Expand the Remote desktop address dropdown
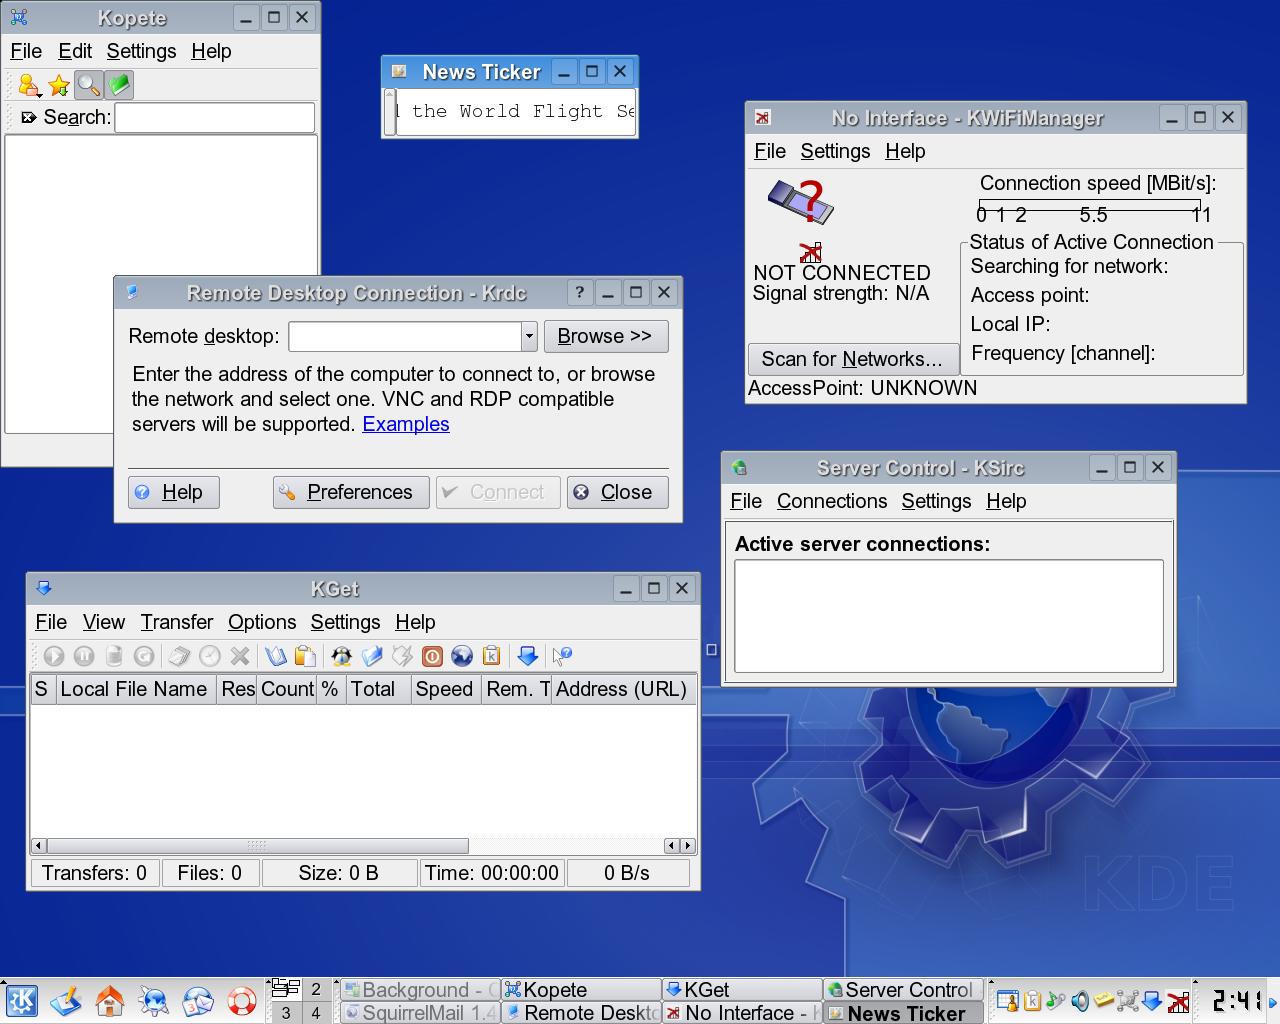Viewport: 1280px width, 1024px height. pos(529,337)
